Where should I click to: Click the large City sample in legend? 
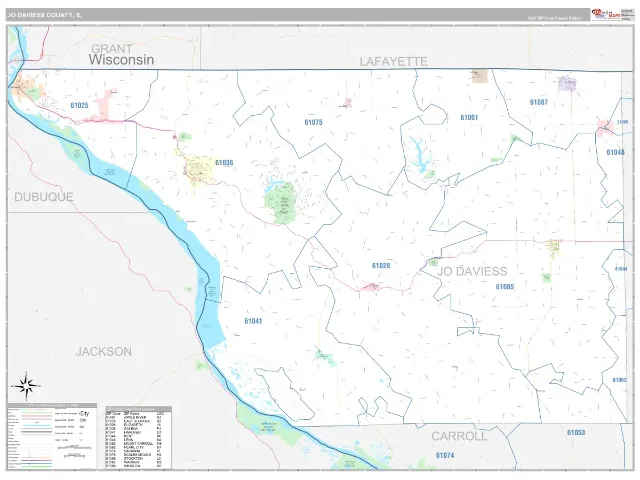pos(84,413)
